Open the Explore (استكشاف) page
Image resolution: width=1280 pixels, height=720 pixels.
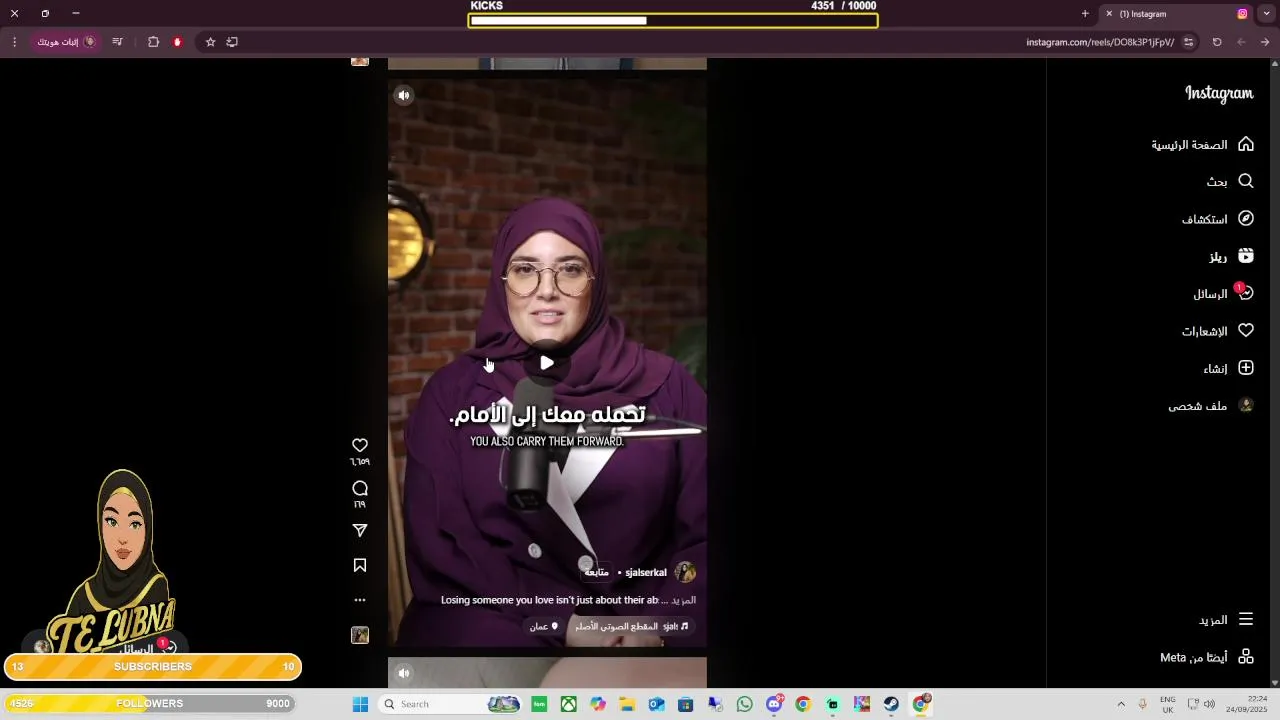(1218, 219)
